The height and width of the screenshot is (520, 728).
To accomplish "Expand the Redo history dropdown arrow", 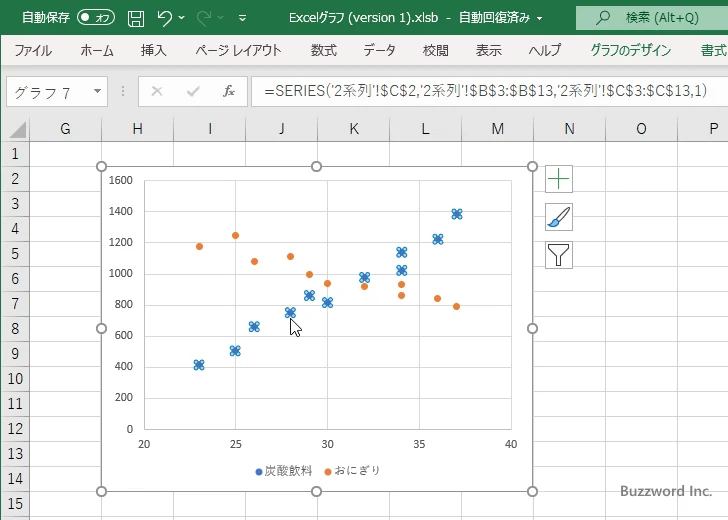I will coord(221,18).
